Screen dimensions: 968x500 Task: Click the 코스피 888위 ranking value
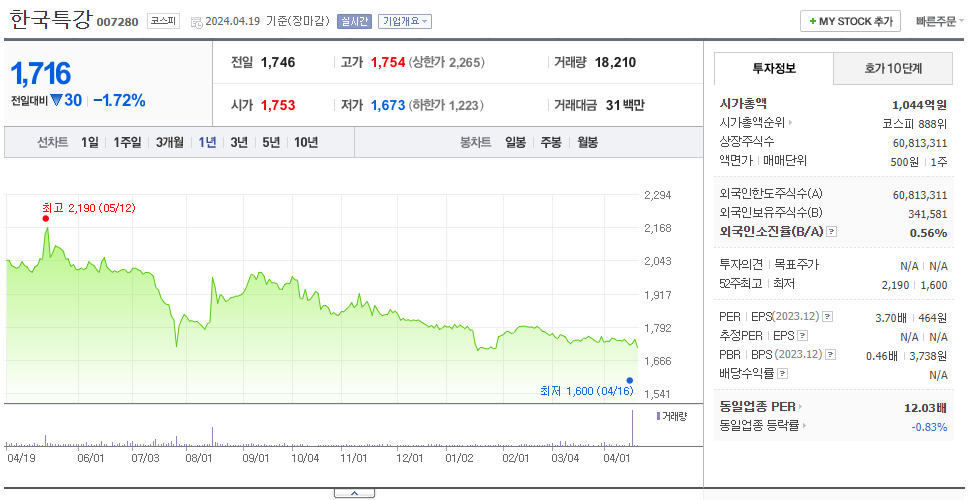pos(914,123)
